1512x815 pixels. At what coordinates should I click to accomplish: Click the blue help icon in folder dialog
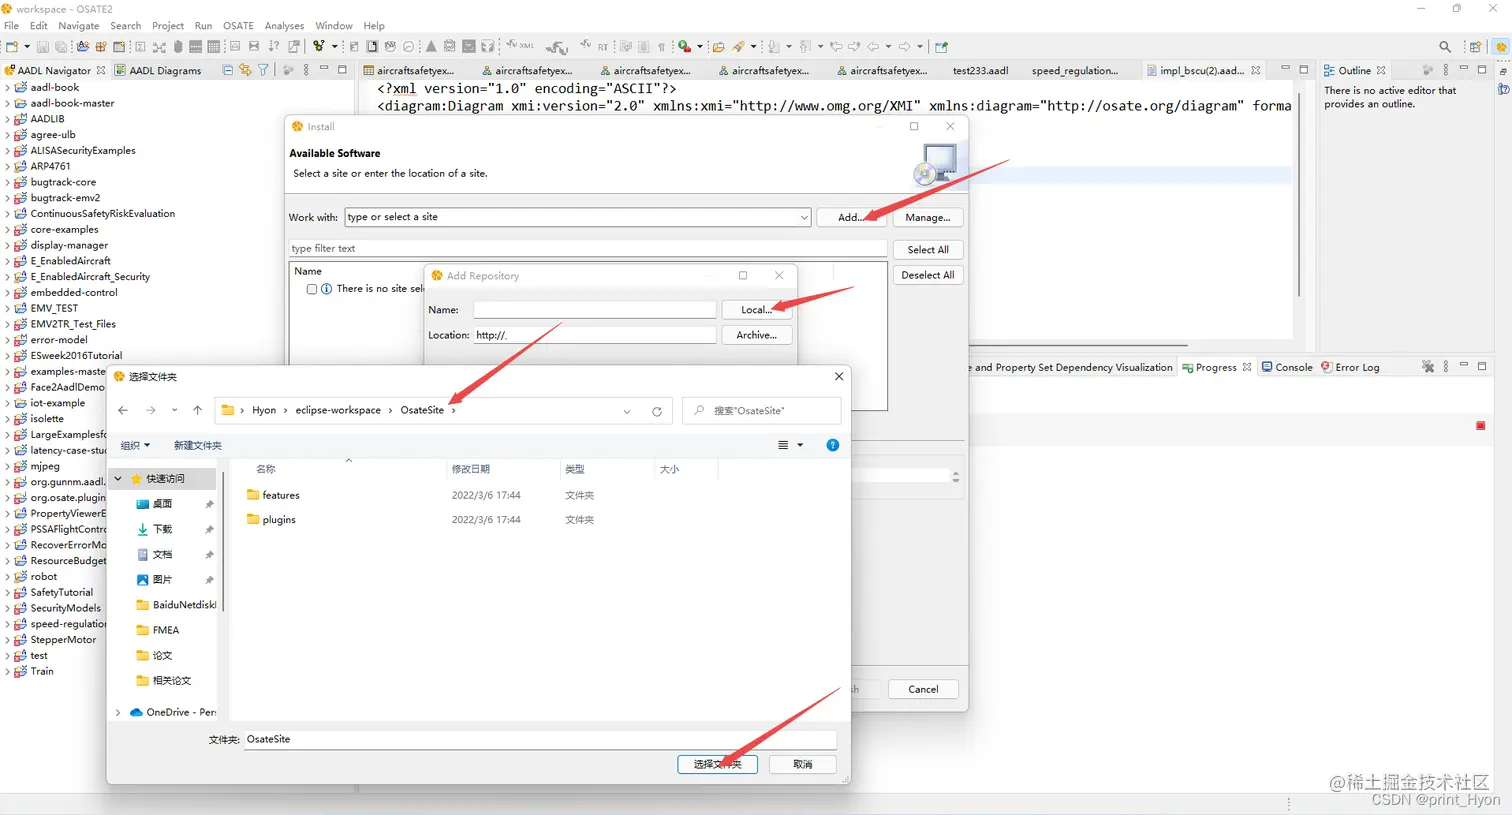pos(833,445)
